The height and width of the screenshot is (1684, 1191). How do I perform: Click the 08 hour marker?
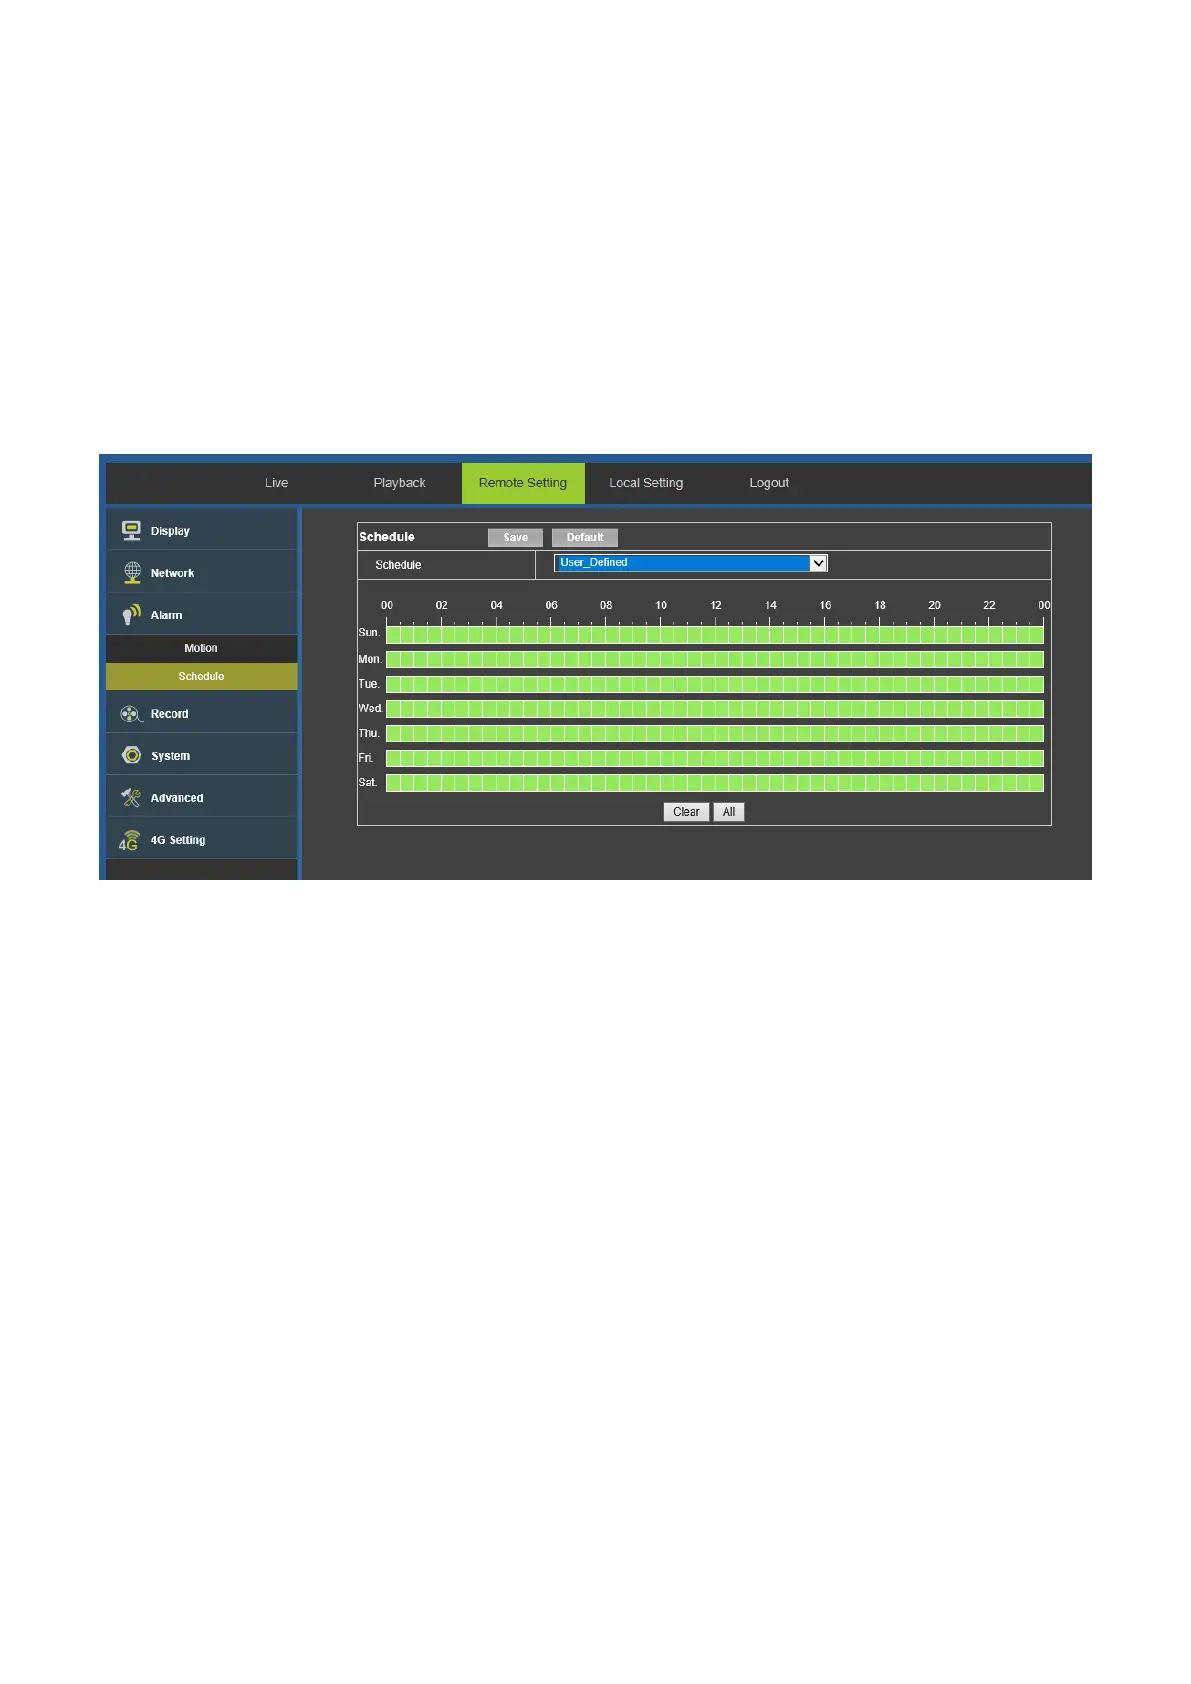point(606,605)
